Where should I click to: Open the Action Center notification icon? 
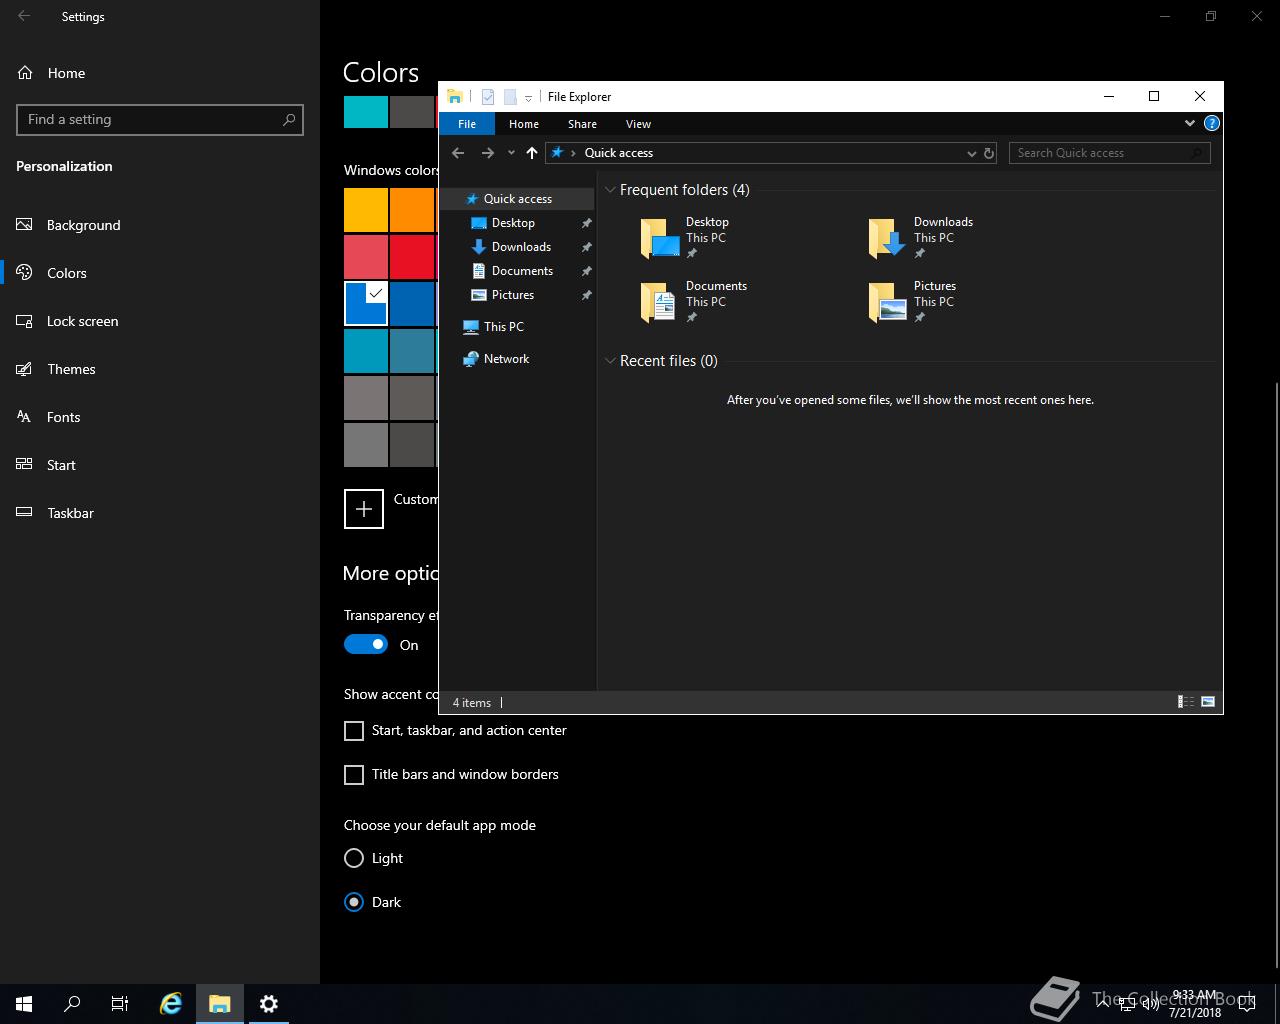[1246, 1004]
